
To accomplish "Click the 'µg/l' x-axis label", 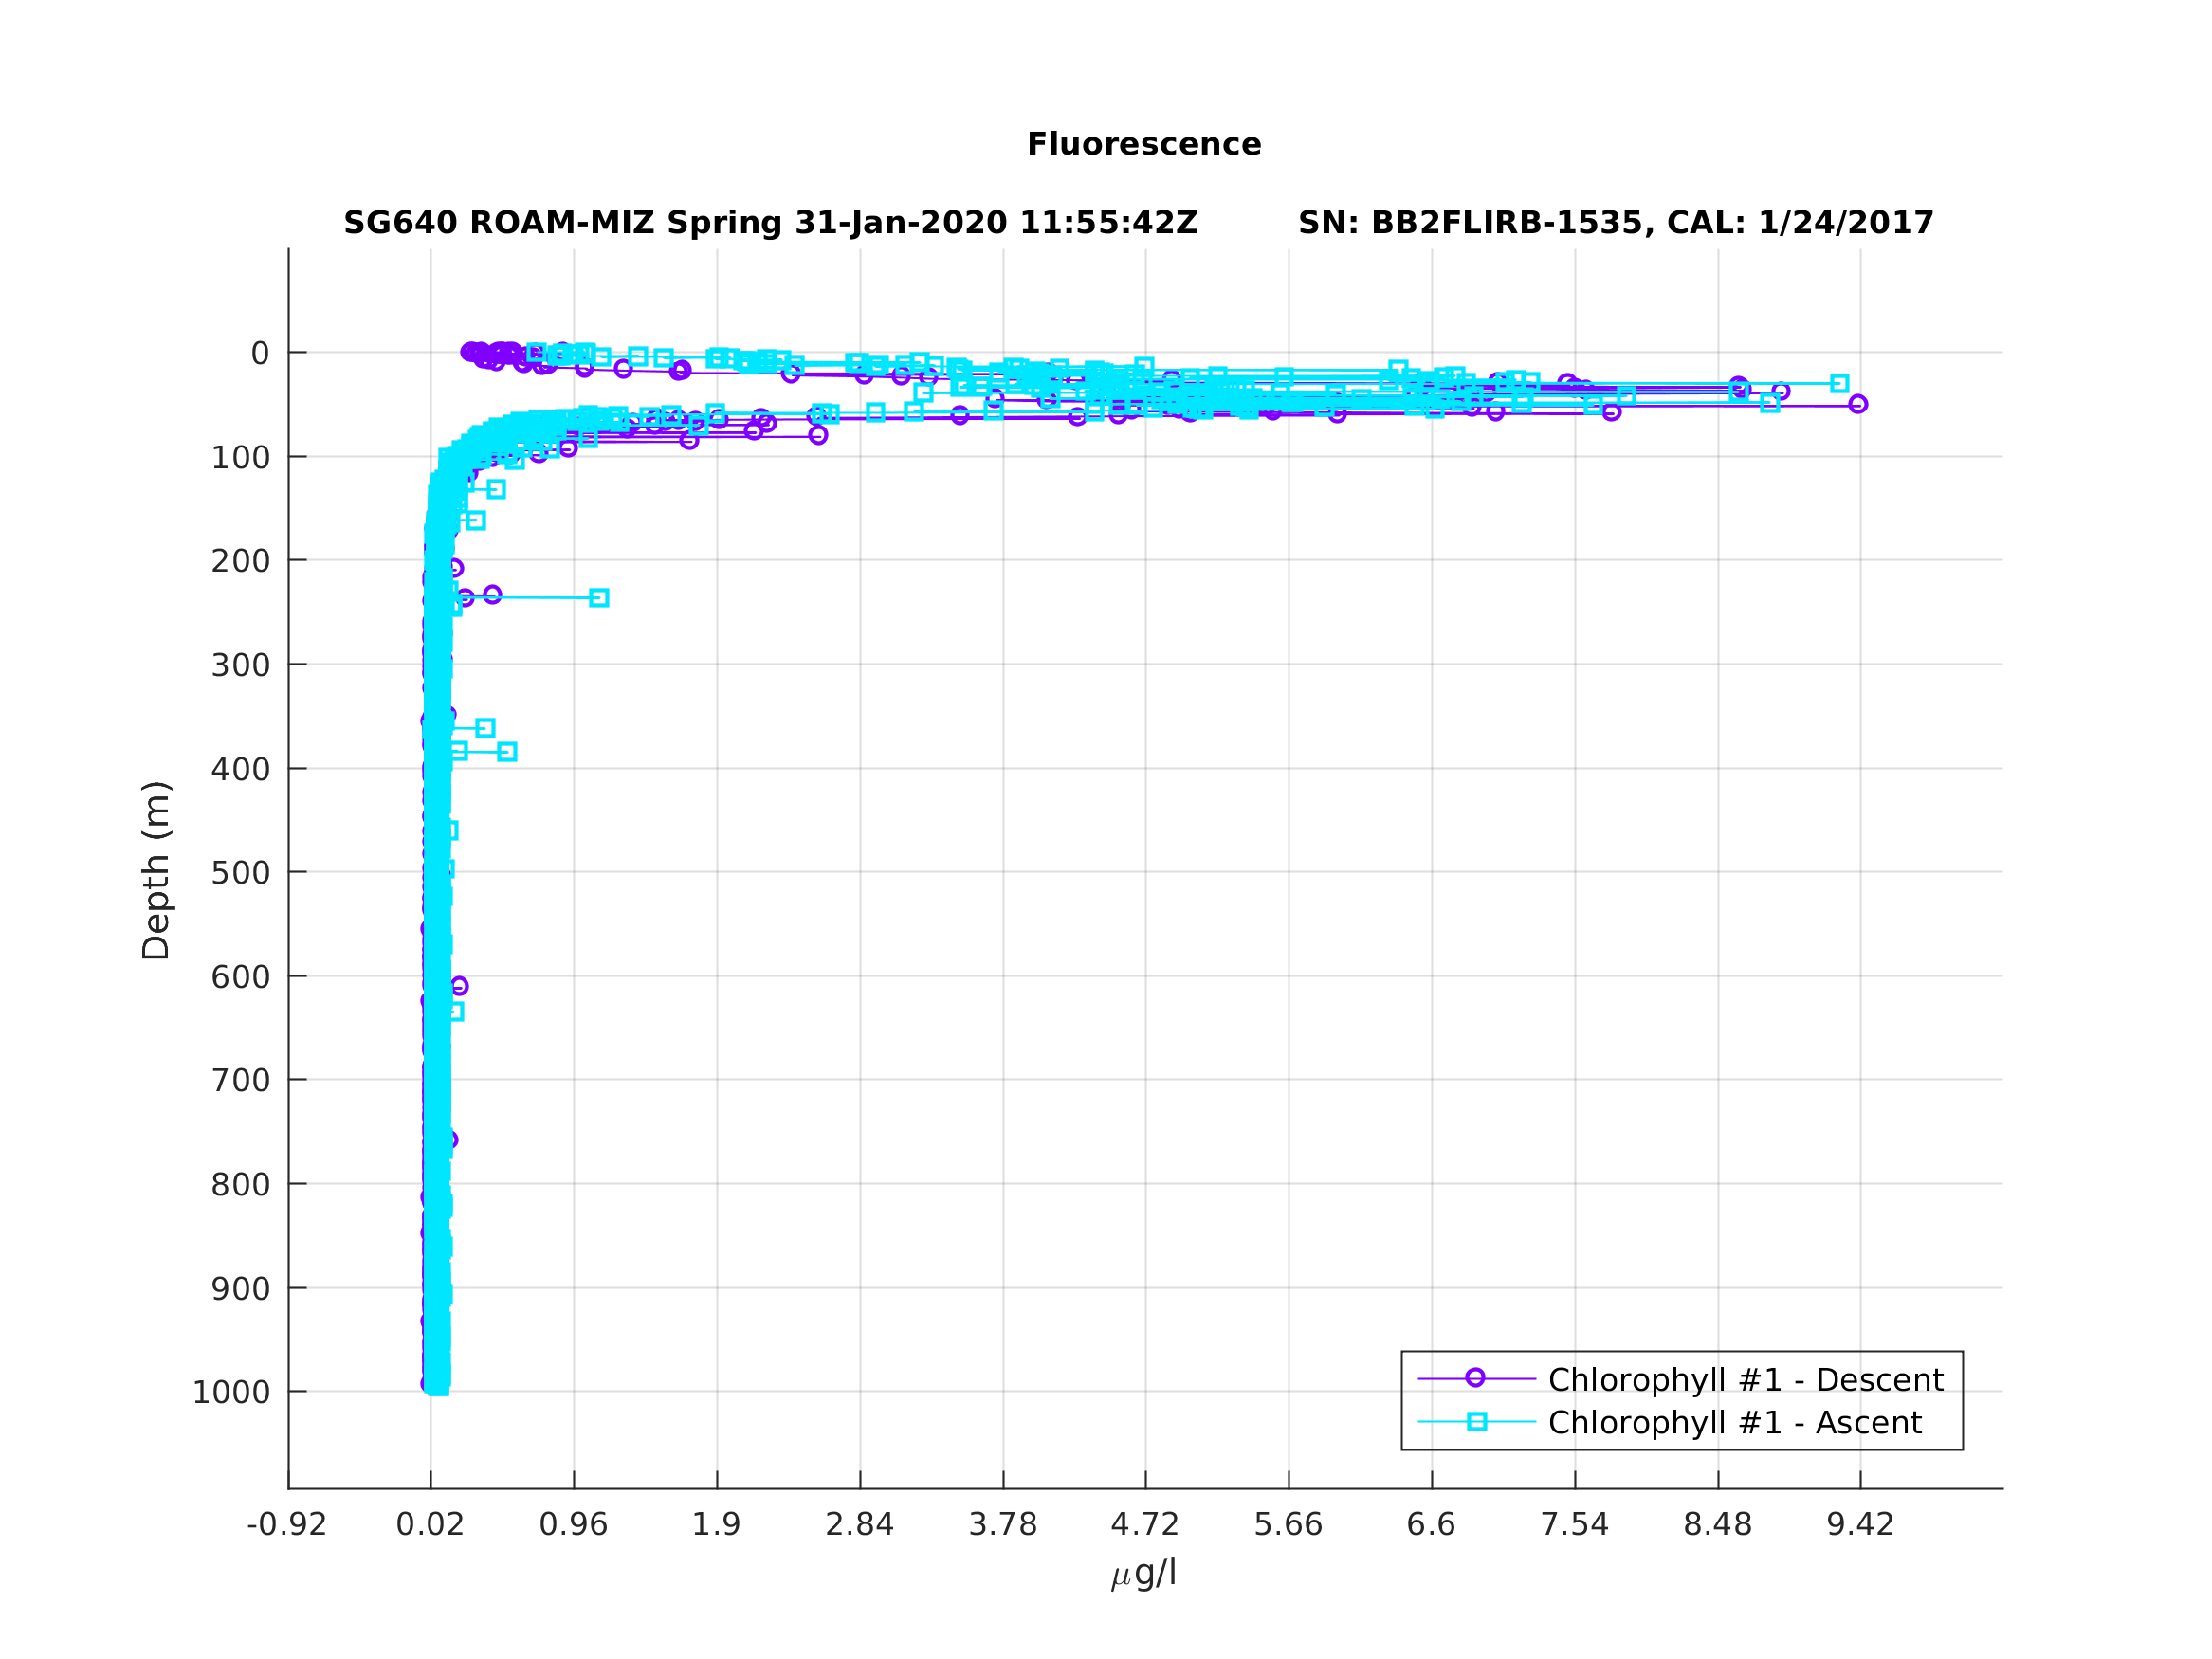I will point(1144,1572).
